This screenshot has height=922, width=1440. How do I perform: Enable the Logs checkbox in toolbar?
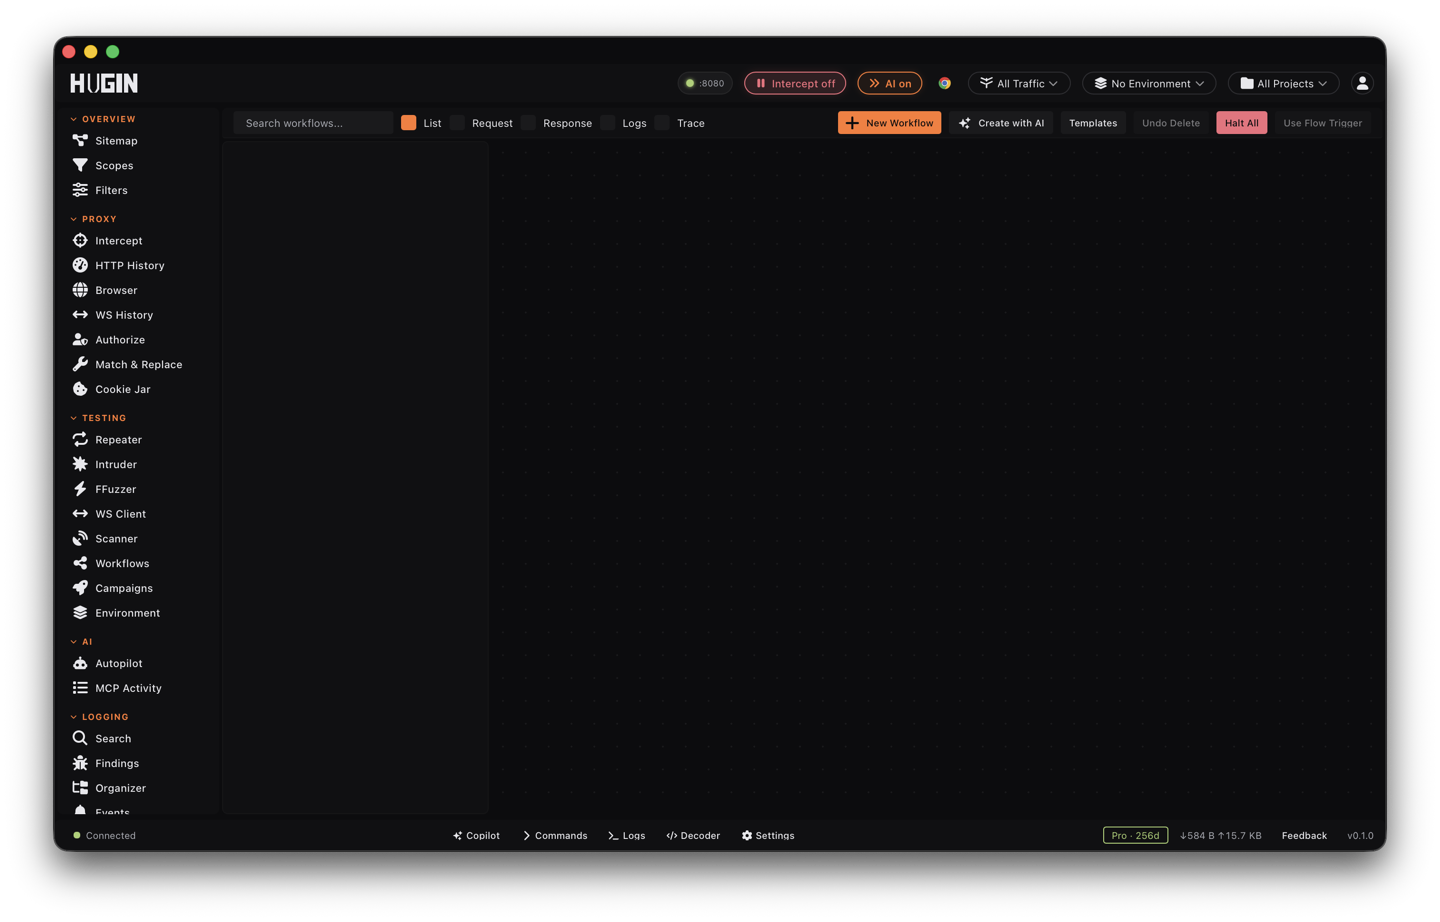607,123
